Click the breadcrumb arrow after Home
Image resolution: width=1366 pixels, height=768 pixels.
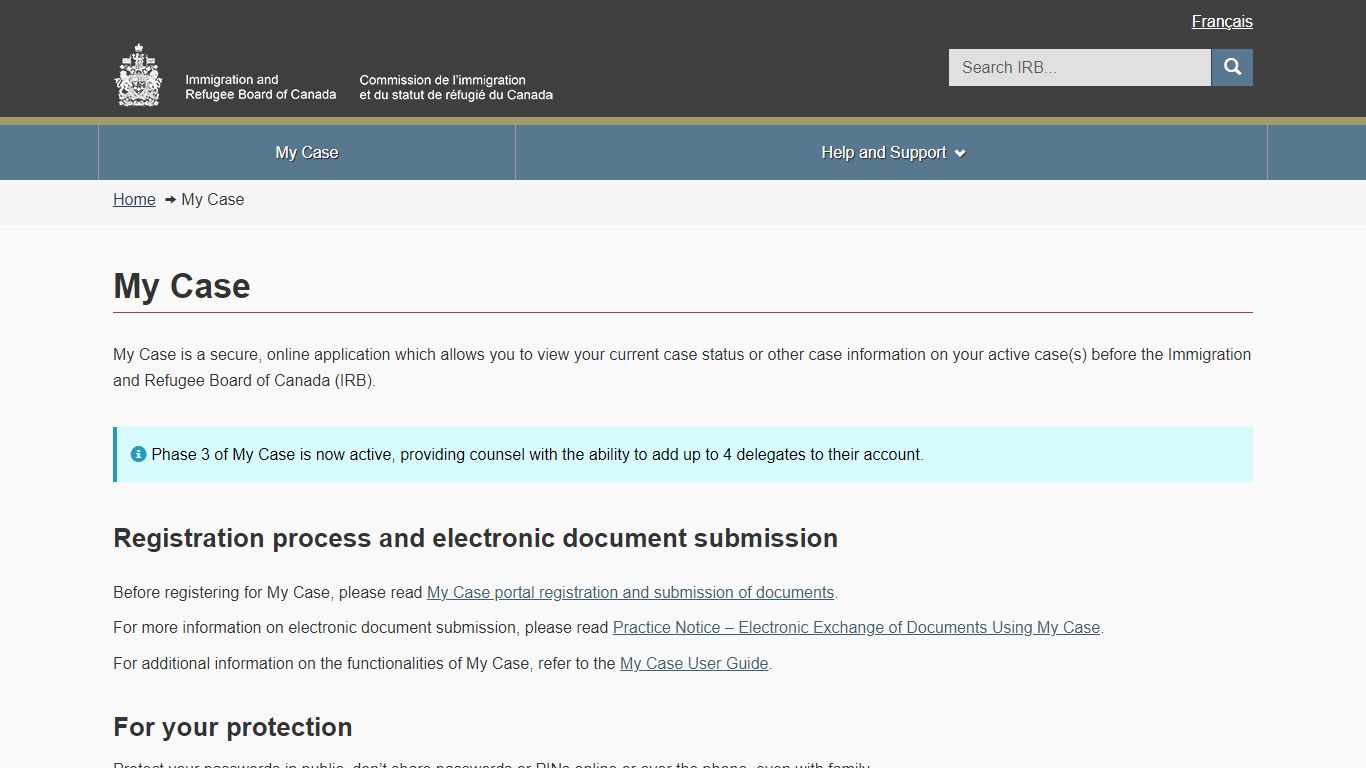click(x=169, y=200)
